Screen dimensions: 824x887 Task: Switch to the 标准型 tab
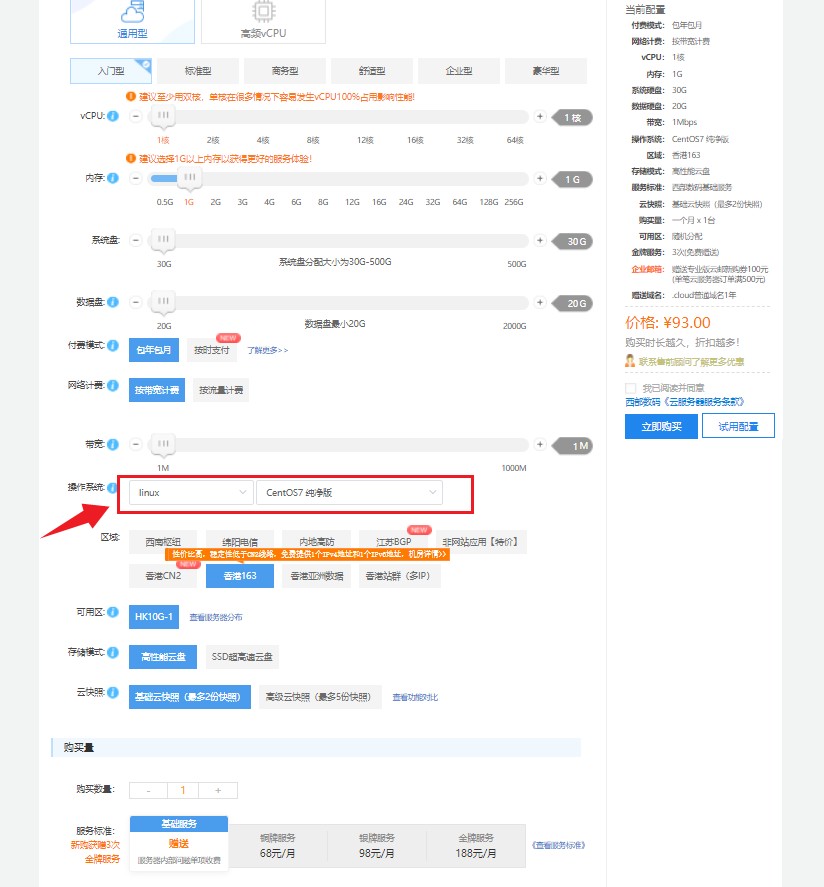pos(198,71)
